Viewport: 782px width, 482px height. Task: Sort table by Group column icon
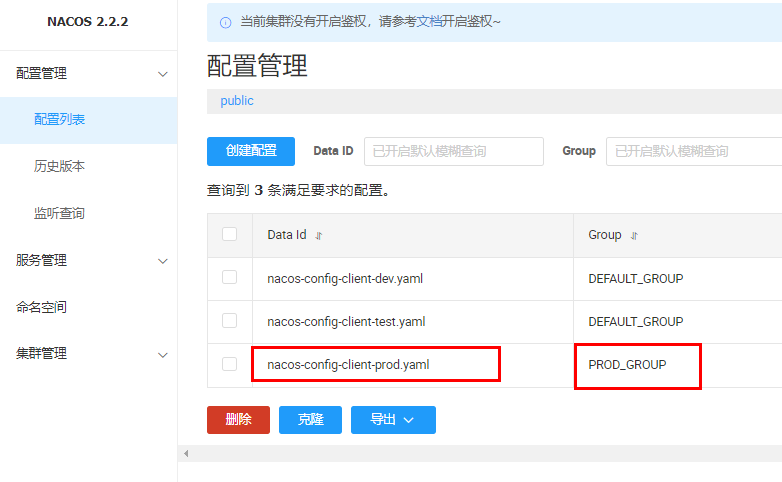coord(634,236)
